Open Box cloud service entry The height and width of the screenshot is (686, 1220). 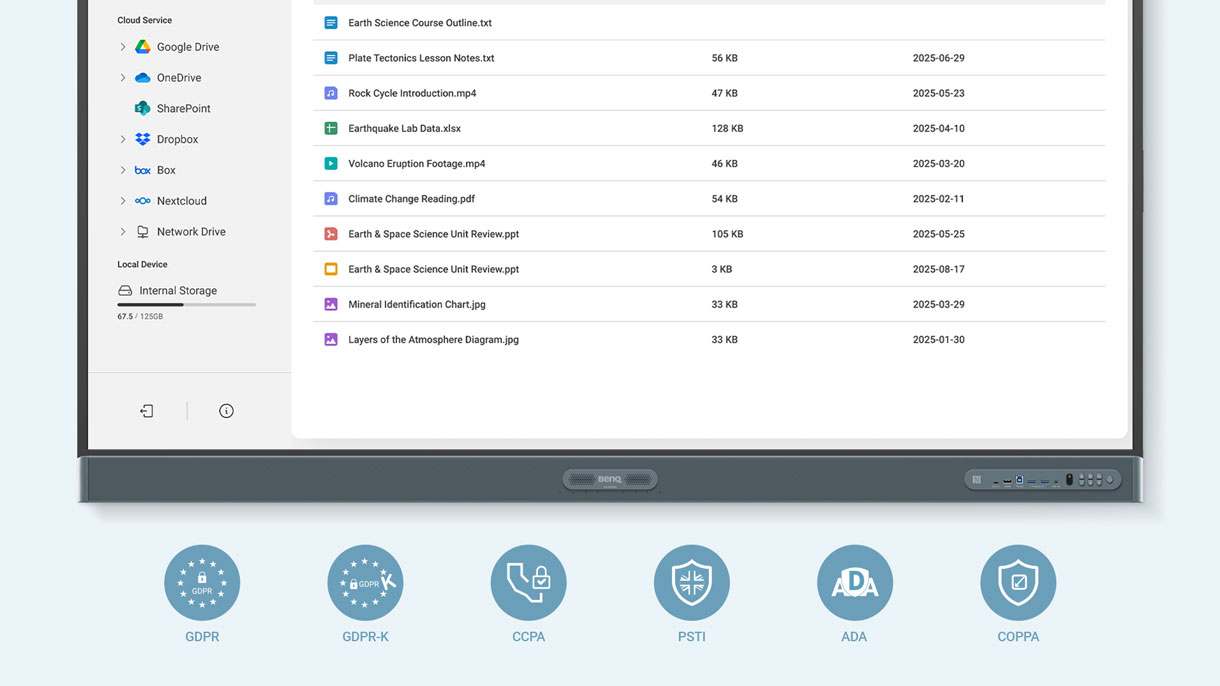click(x=165, y=170)
